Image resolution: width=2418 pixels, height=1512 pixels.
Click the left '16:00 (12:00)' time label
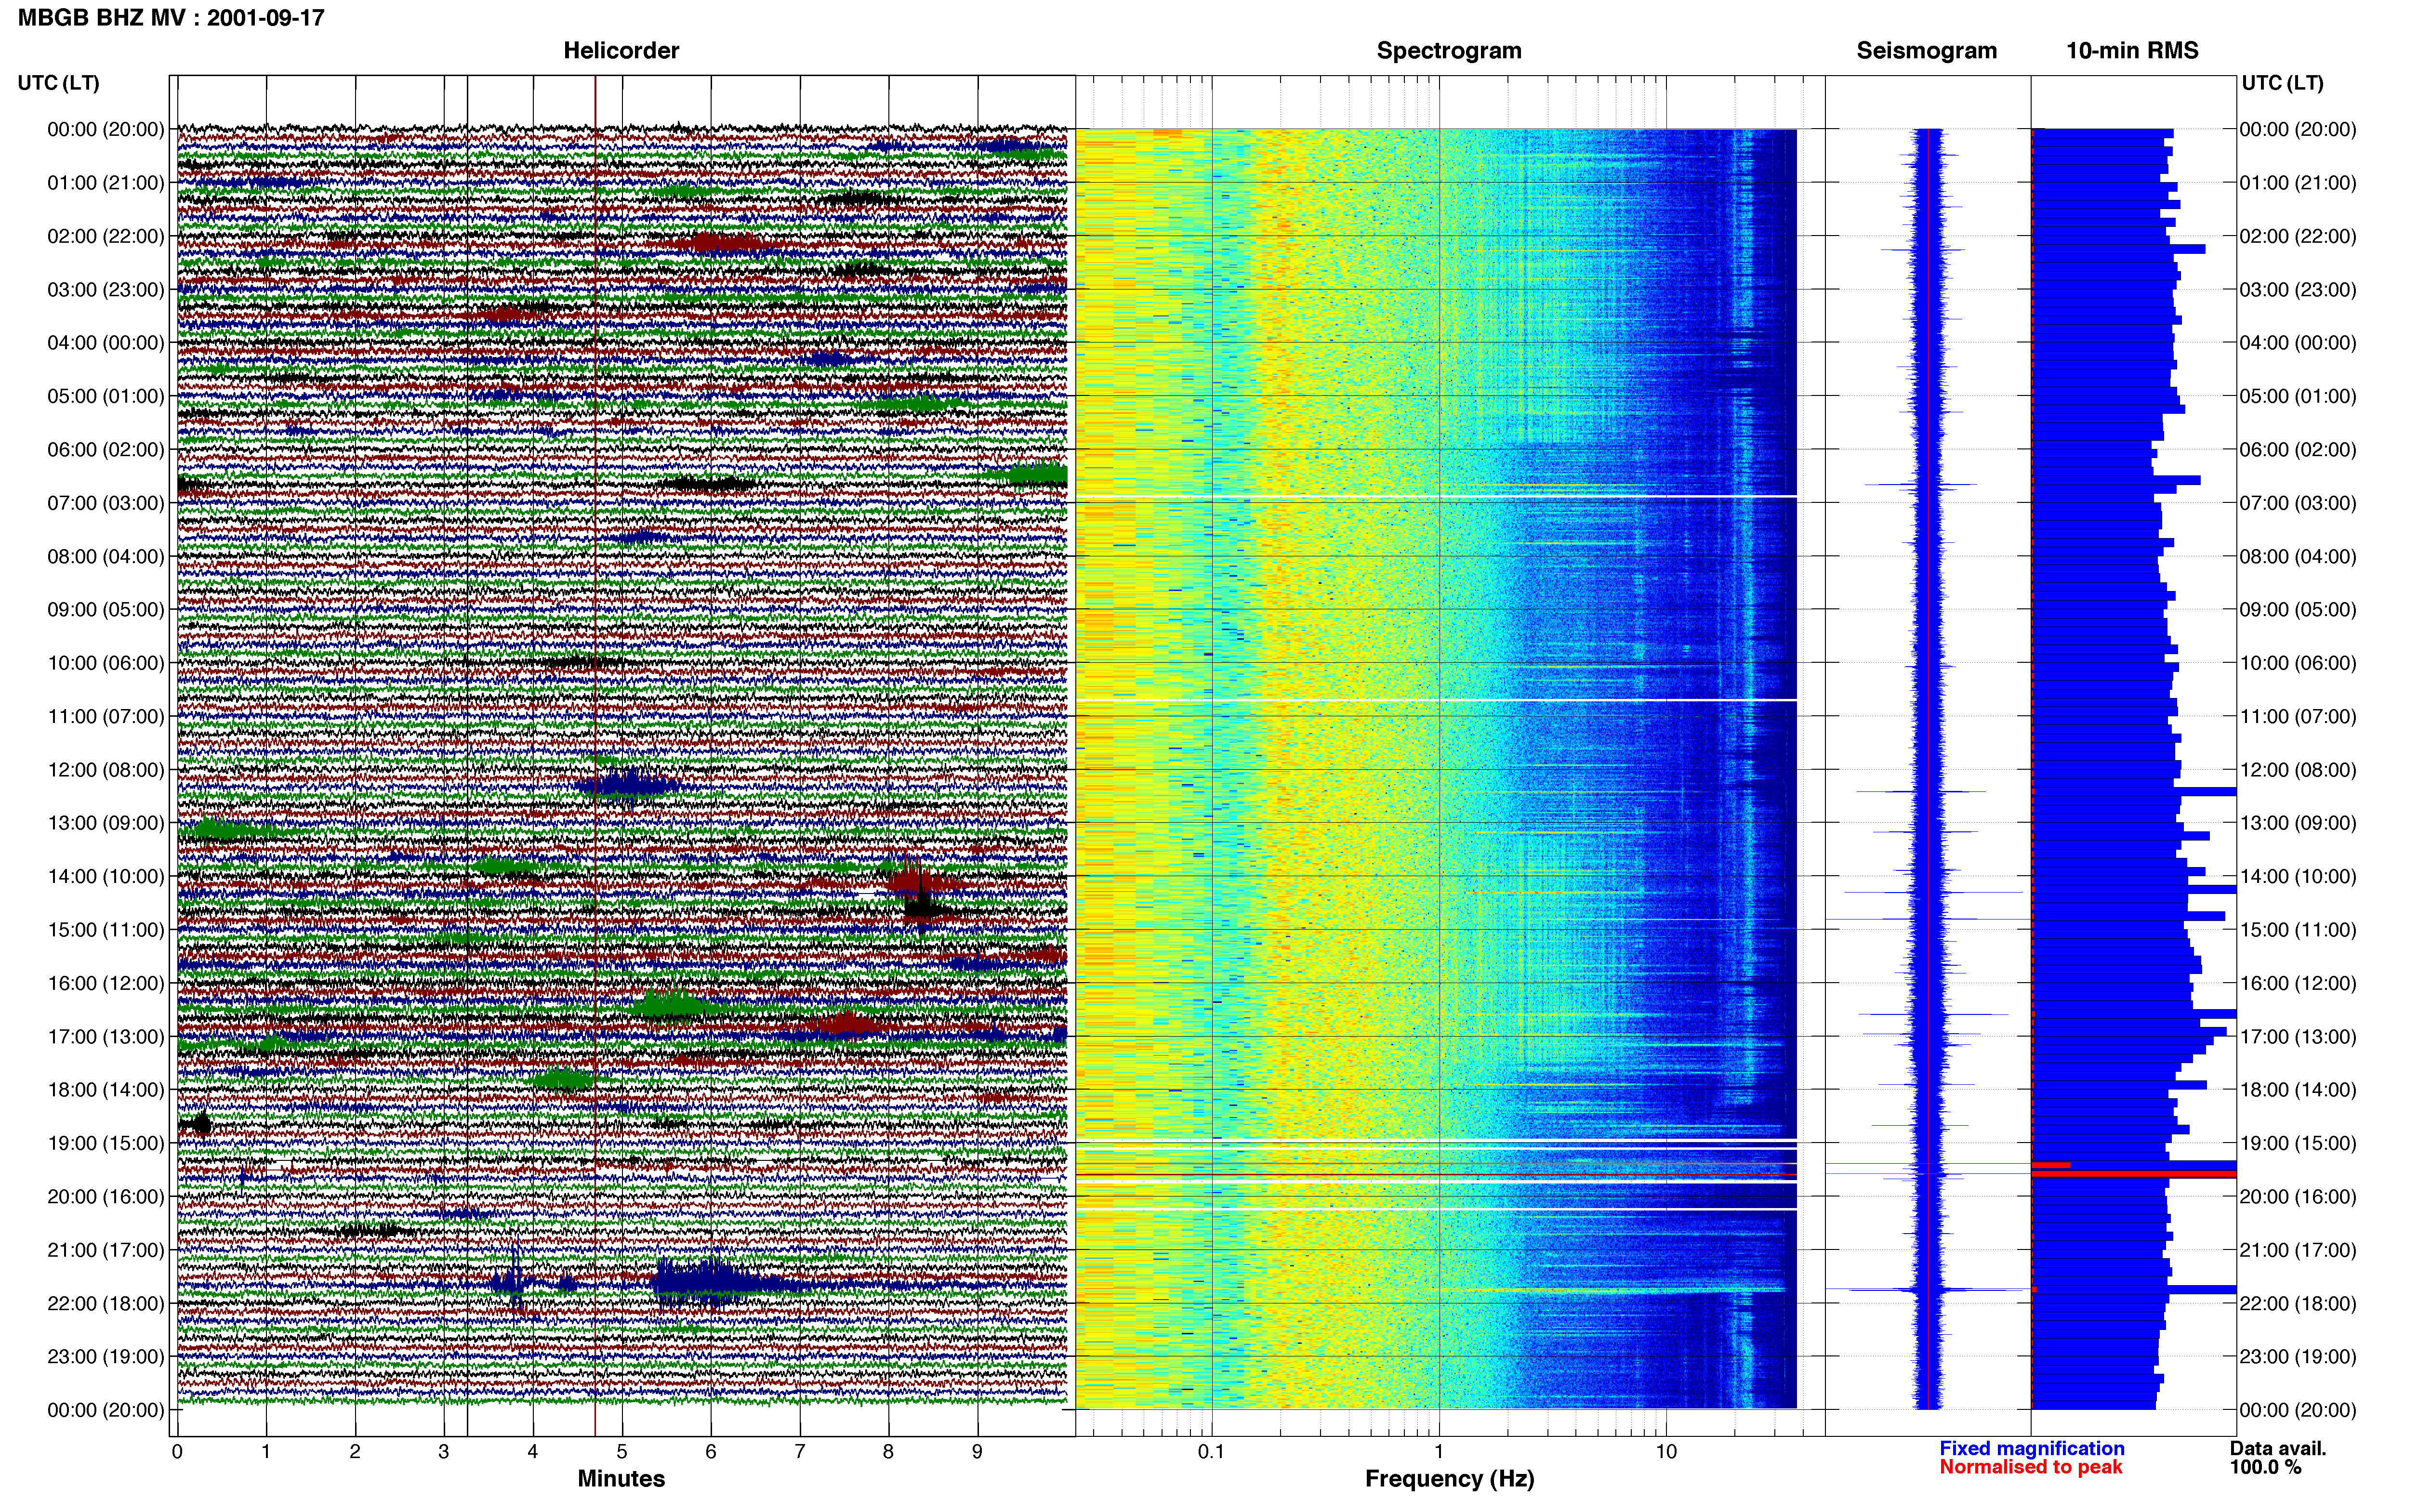coord(106,983)
